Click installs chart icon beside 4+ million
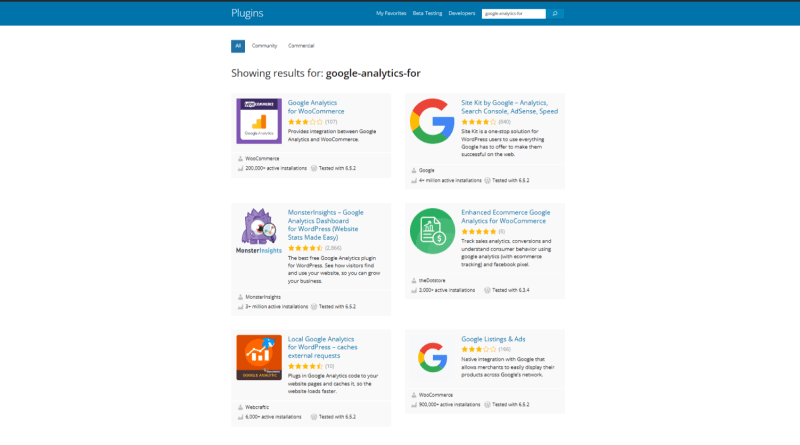Image resolution: width=800 pixels, height=445 pixels. coord(414,181)
